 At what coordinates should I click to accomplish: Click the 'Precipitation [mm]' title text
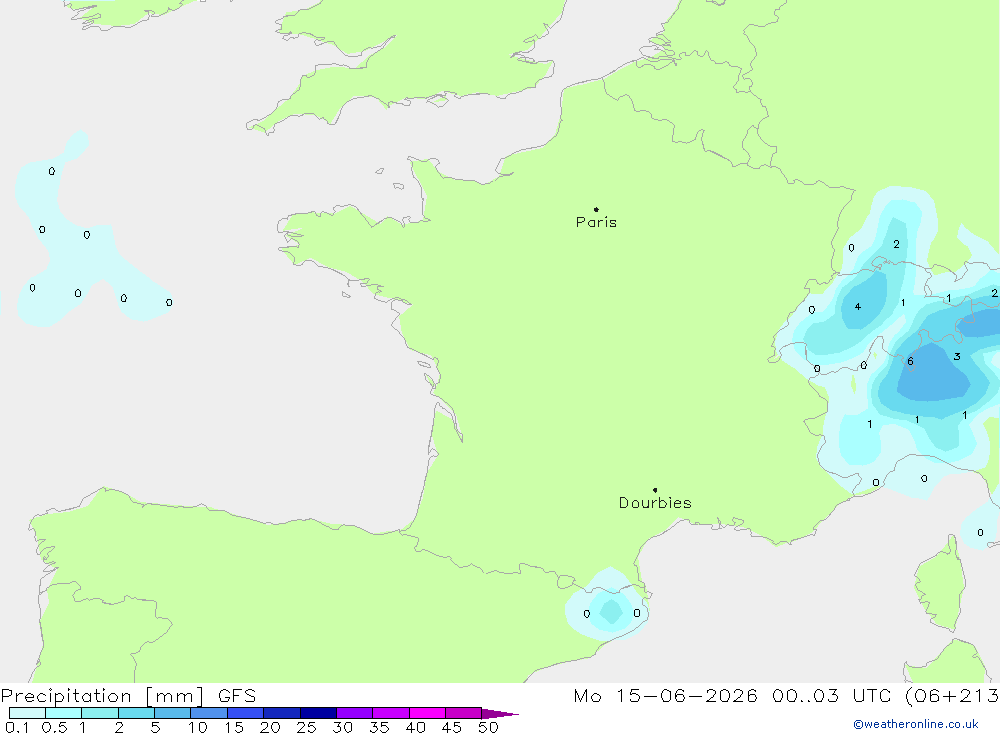[102, 696]
